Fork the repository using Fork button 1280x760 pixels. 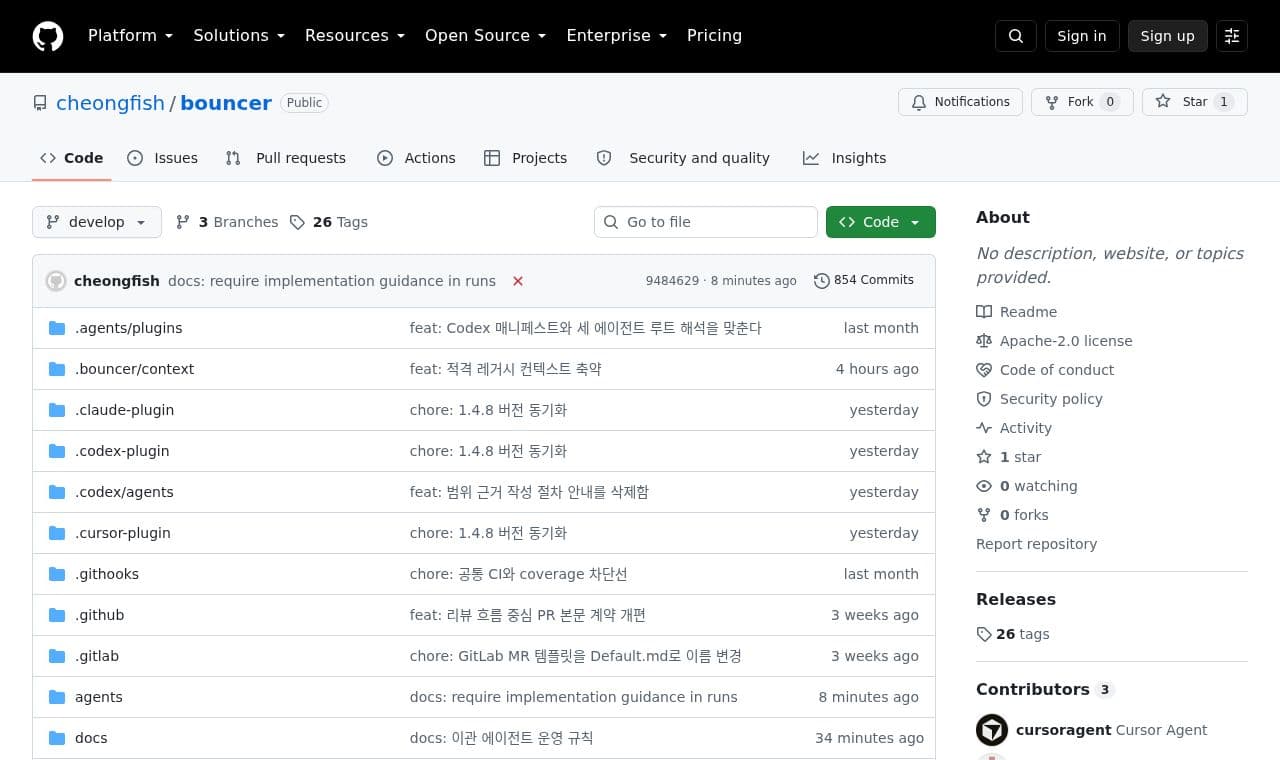click(1082, 102)
